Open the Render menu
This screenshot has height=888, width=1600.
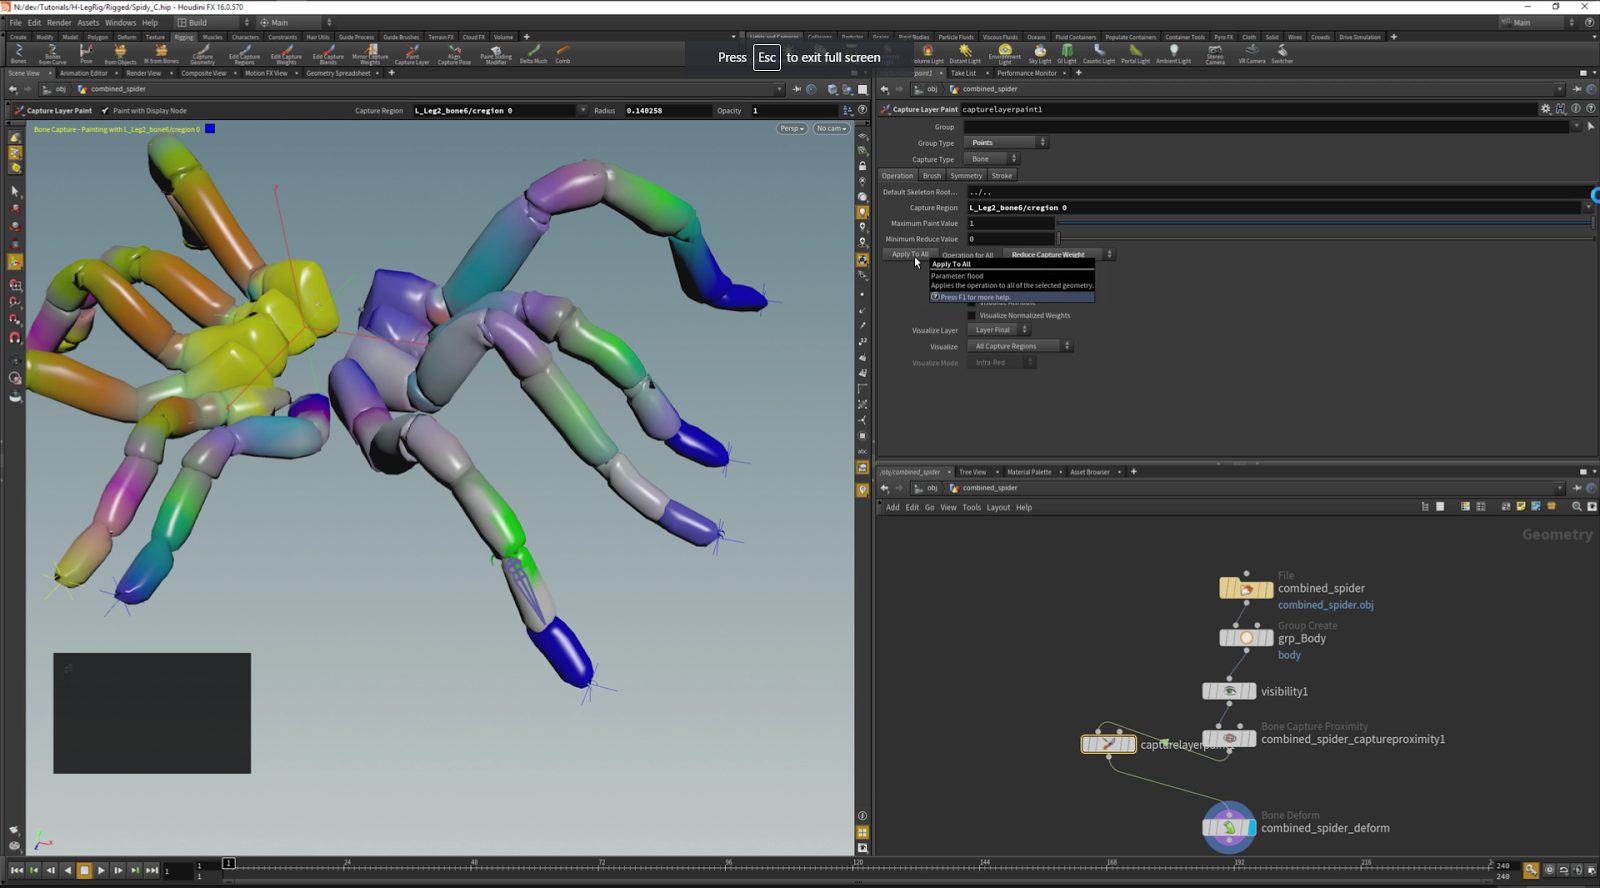(59, 22)
